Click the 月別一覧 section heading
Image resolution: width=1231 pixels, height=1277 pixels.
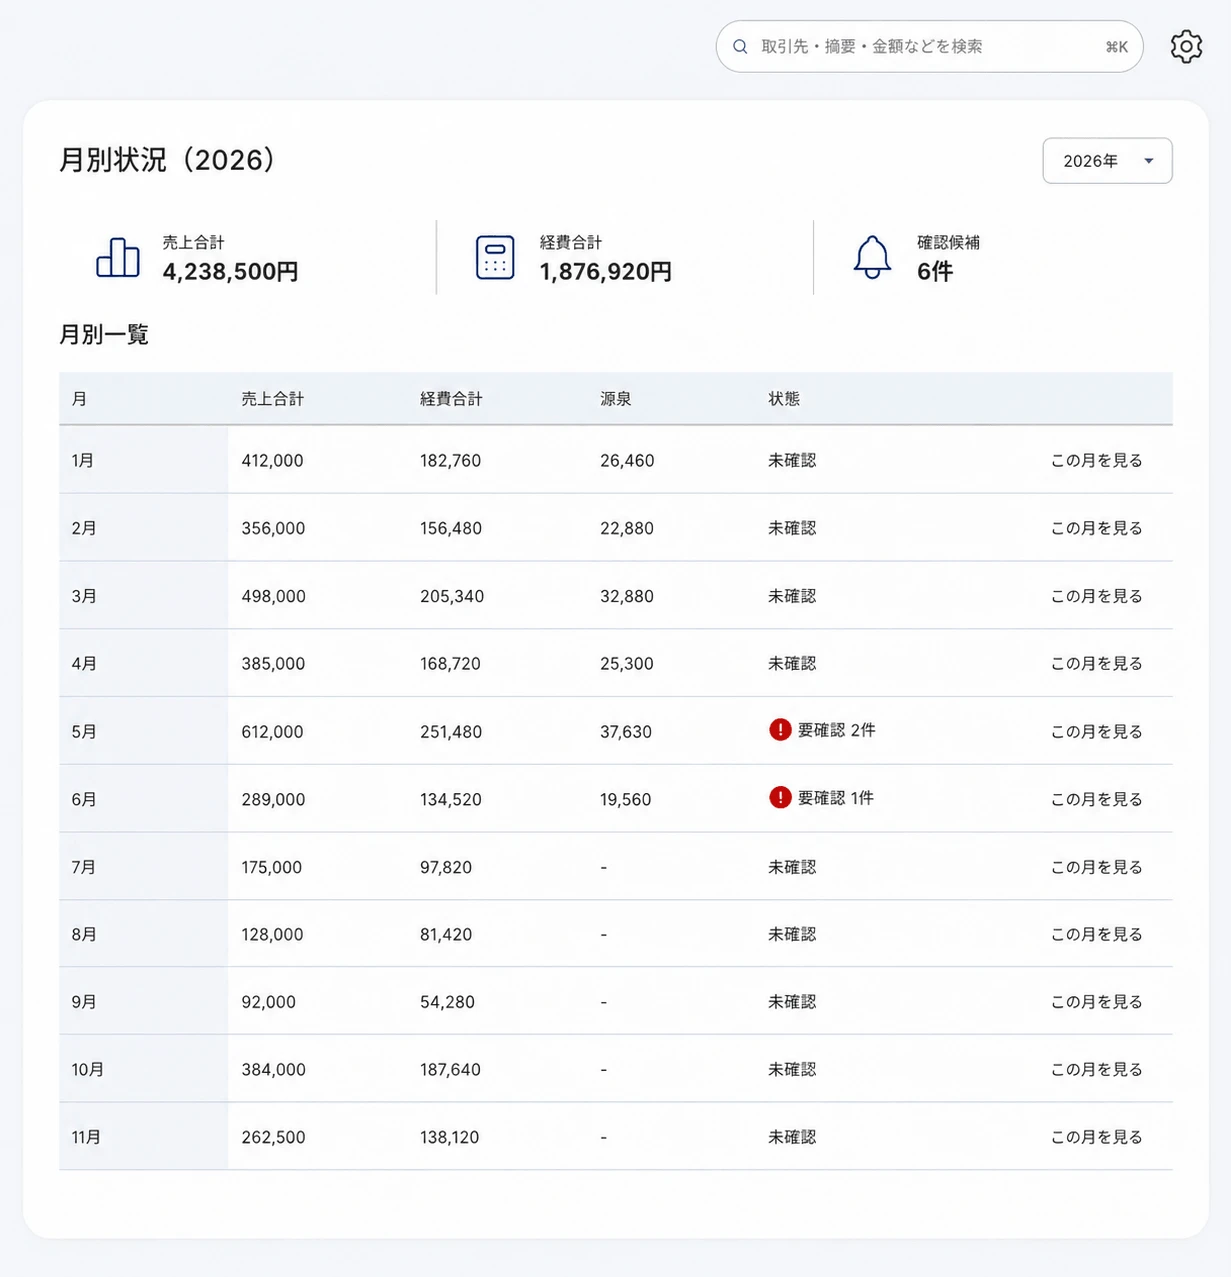104,335
